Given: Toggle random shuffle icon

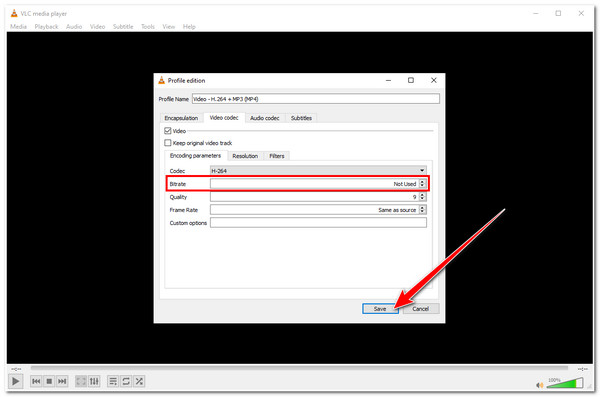Looking at the screenshot, I should (x=139, y=381).
